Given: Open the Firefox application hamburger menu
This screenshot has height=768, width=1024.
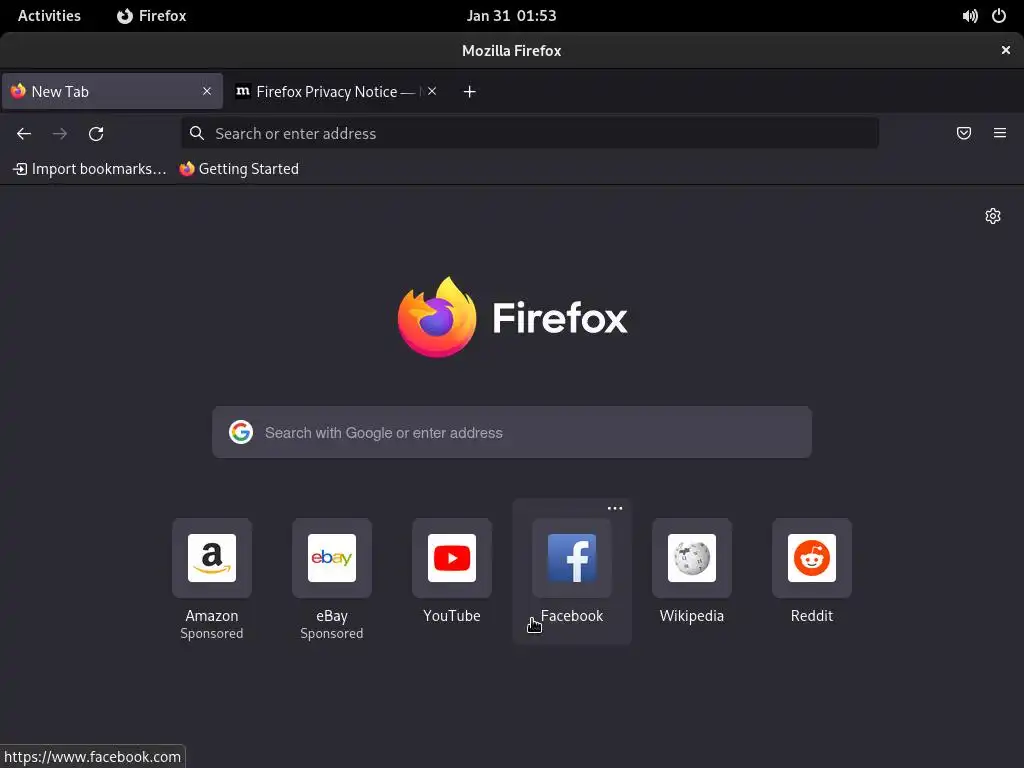Looking at the screenshot, I should click(1000, 133).
